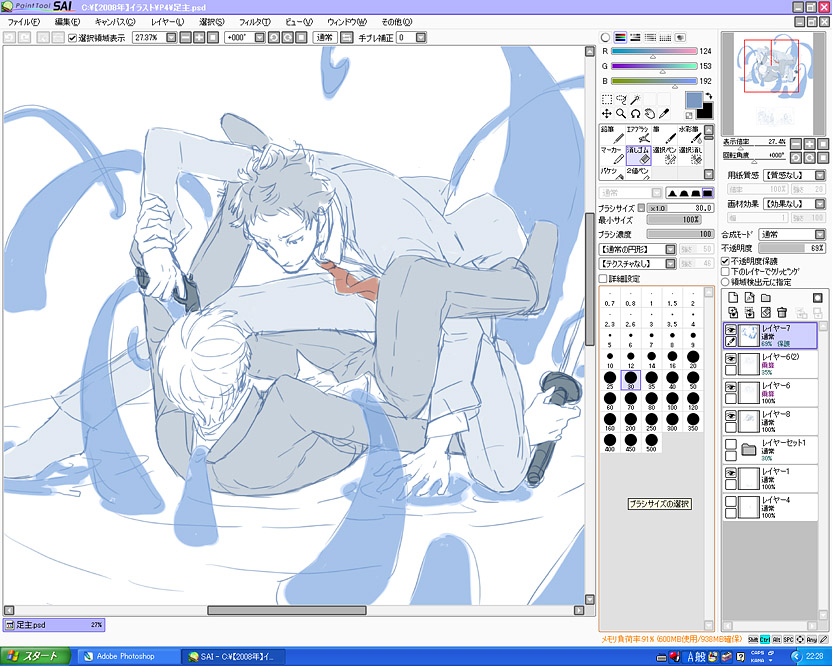Open the zoom percentage 27.37% dropdown
The width and height of the screenshot is (832, 666).
[171, 38]
